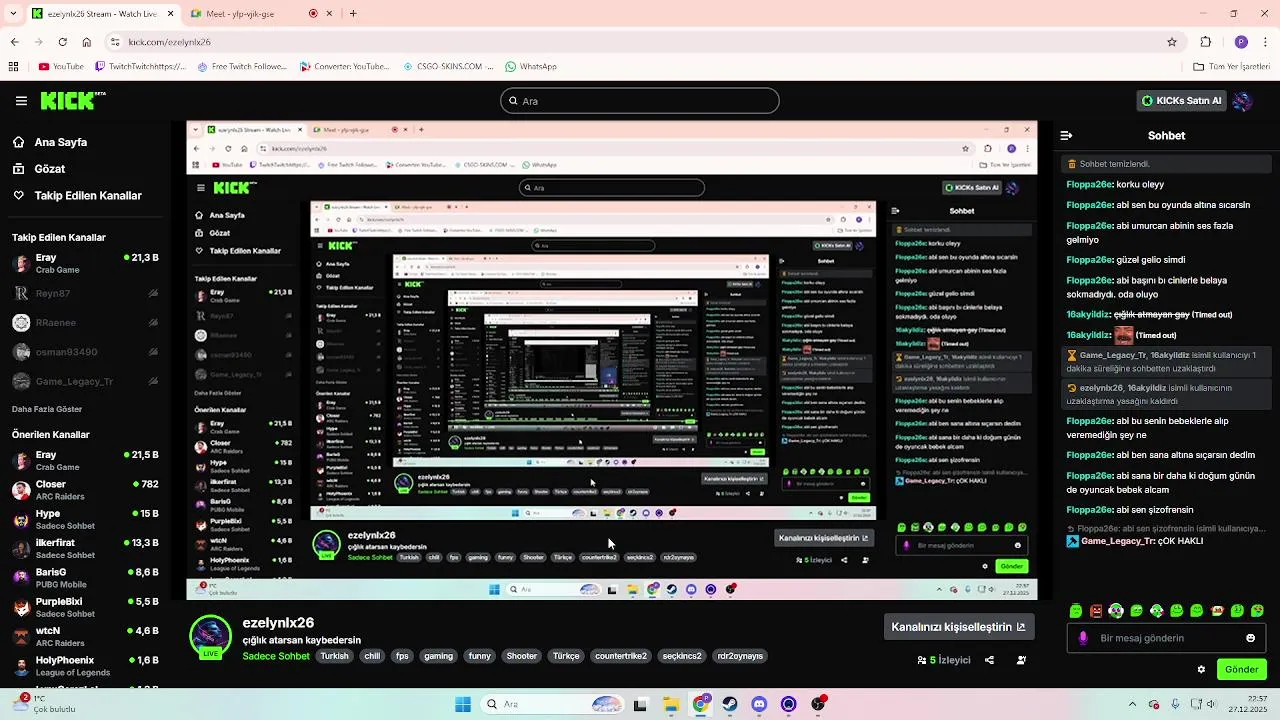The image size is (1280, 720).
Task: Open Tüm Yer İşaretleri bookmarks folder
Action: pyautogui.click(x=1231, y=67)
